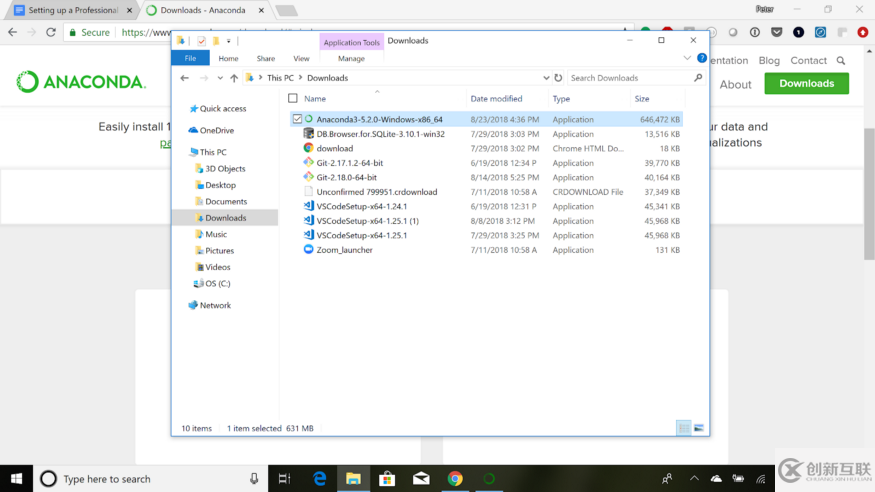This screenshot has height=492, width=875.
Task: Click the Unconfirmed 799951.crdownload file icon
Action: [x=309, y=191]
